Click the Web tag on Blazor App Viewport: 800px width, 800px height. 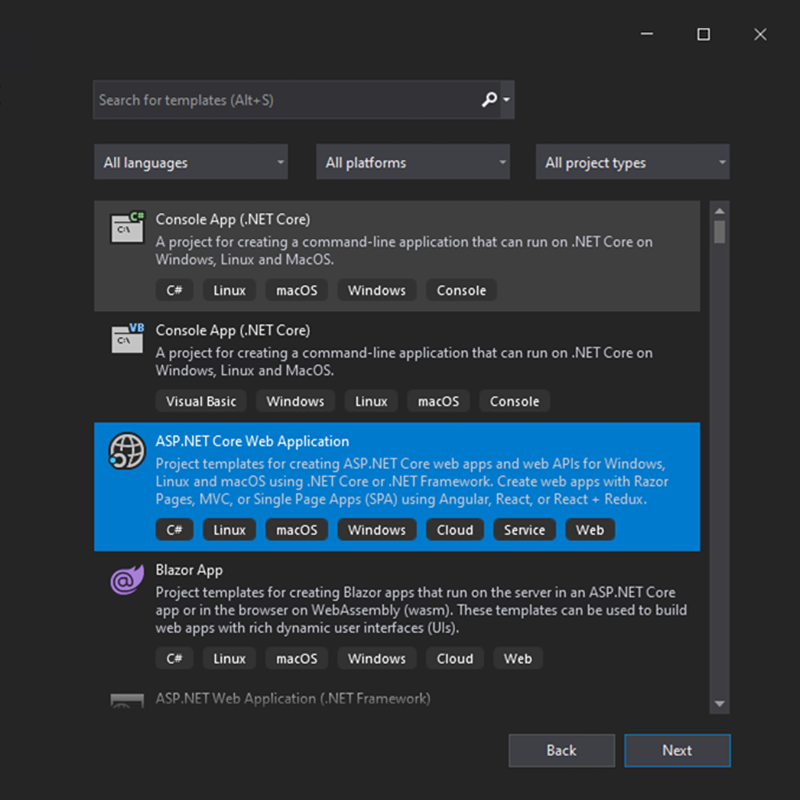coord(518,659)
